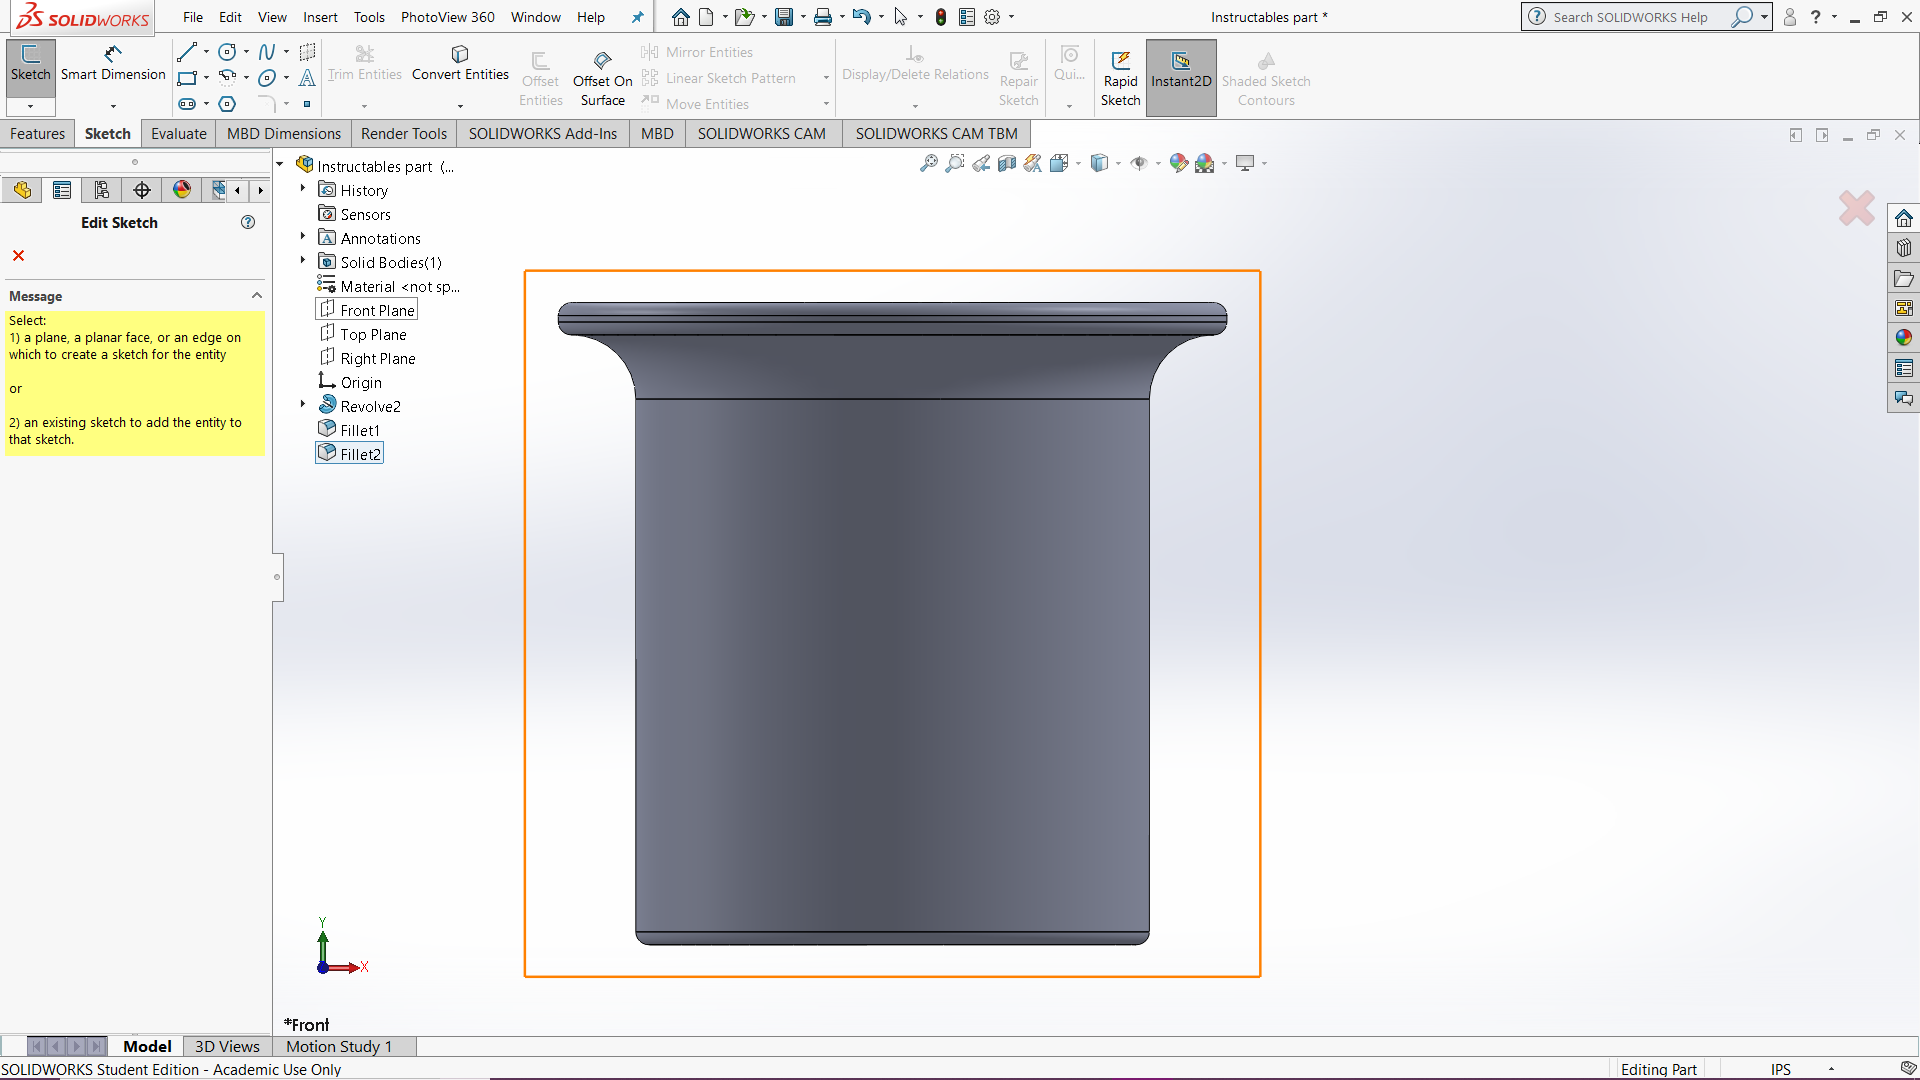
Task: Select the Line sketch tool
Action: tap(187, 52)
